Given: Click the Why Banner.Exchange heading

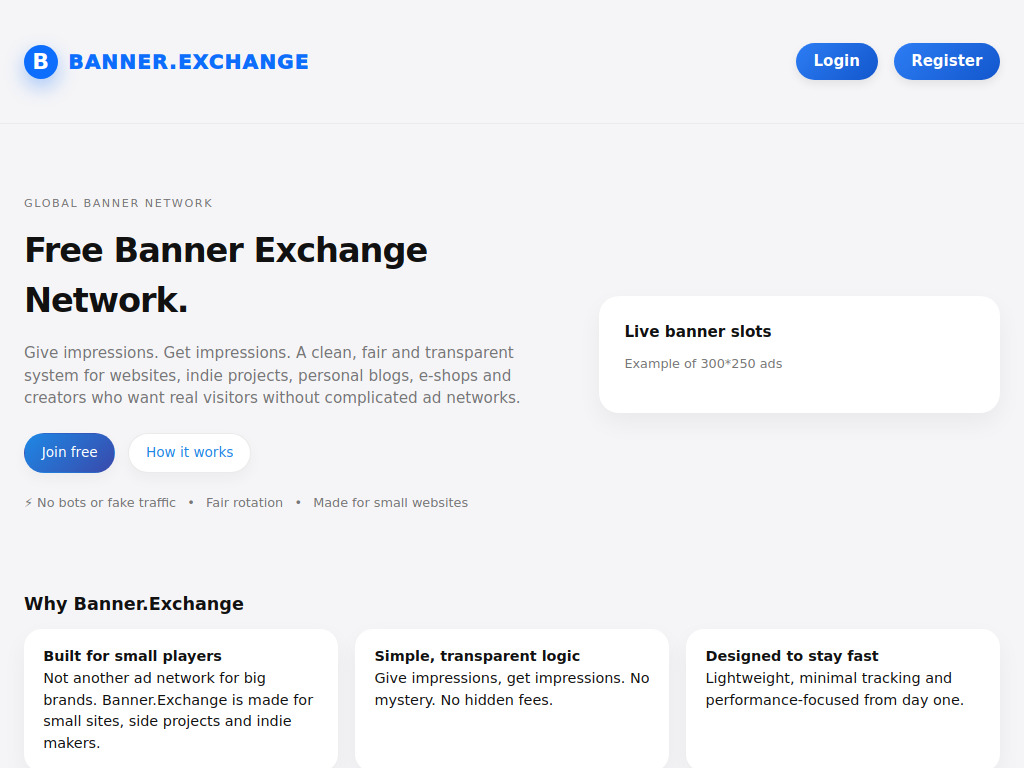Looking at the screenshot, I should click(134, 604).
